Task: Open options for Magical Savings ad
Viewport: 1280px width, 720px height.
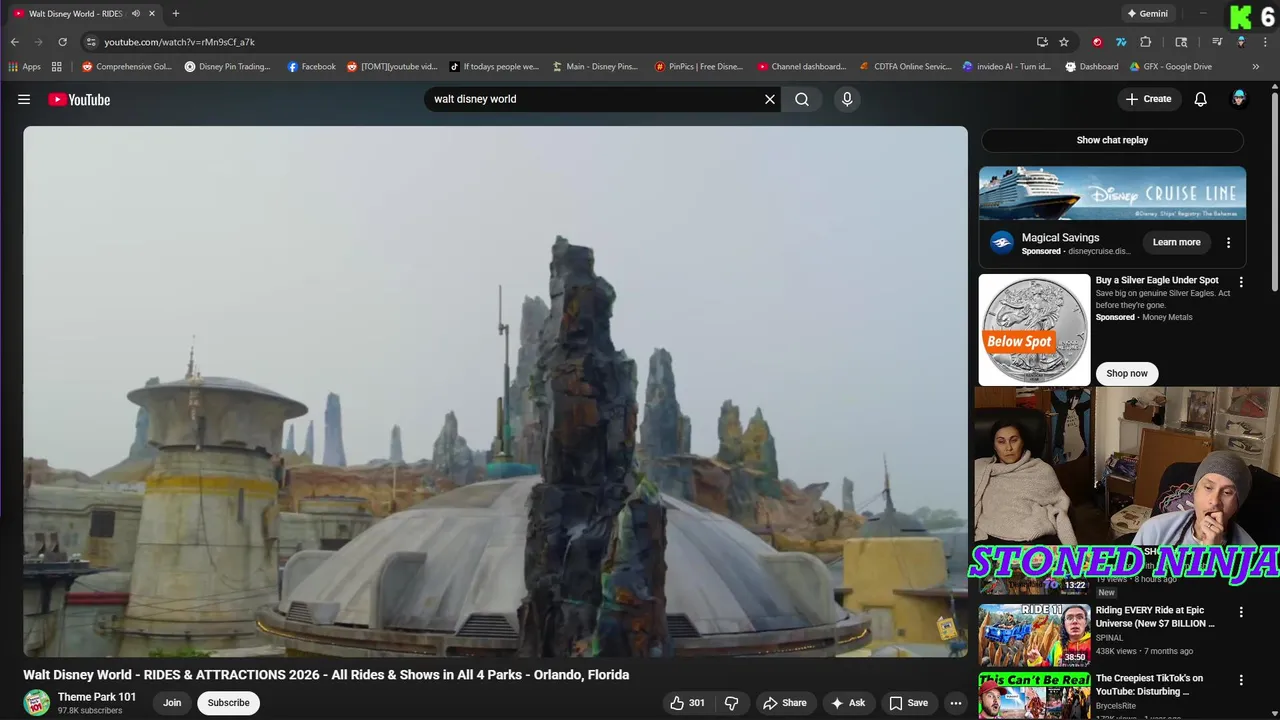Action: (1228, 242)
